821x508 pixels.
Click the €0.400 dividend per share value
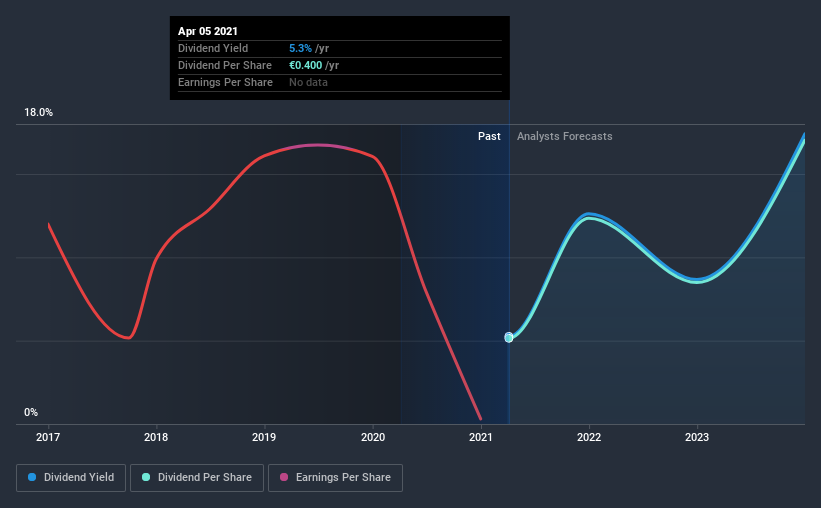pos(306,65)
